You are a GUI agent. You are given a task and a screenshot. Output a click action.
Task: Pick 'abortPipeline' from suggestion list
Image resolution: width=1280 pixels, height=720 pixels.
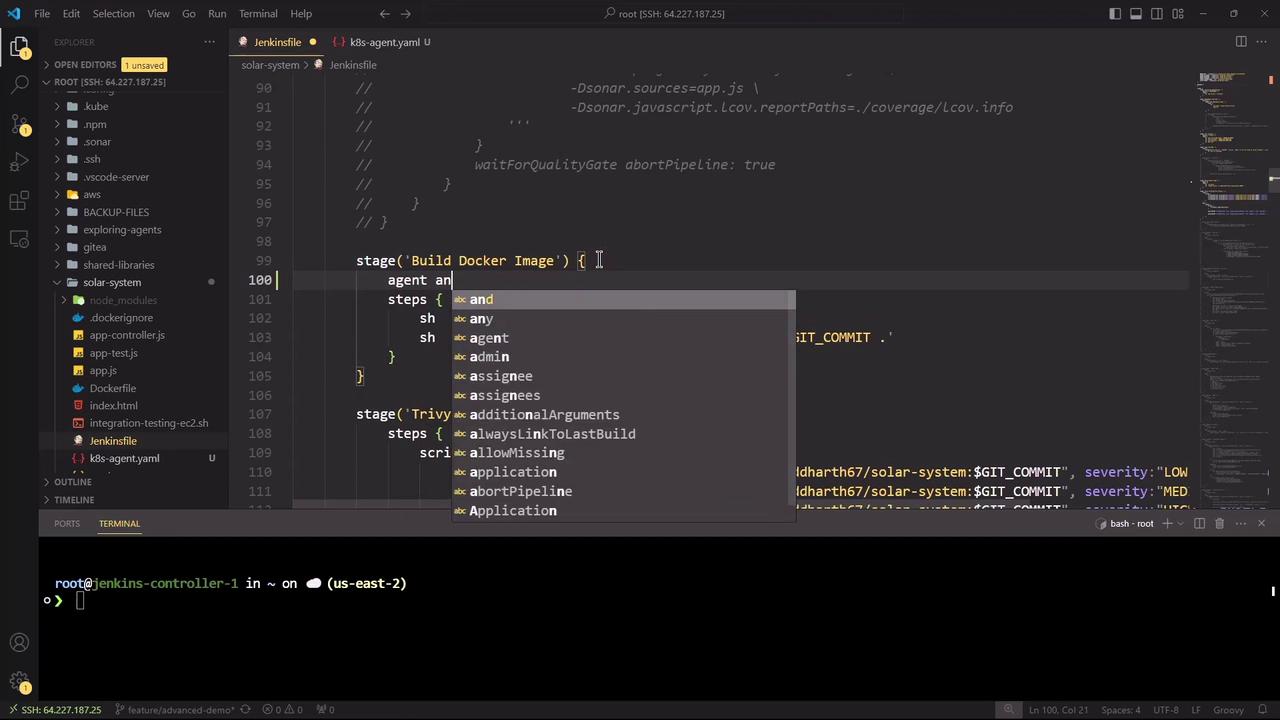tap(623, 492)
